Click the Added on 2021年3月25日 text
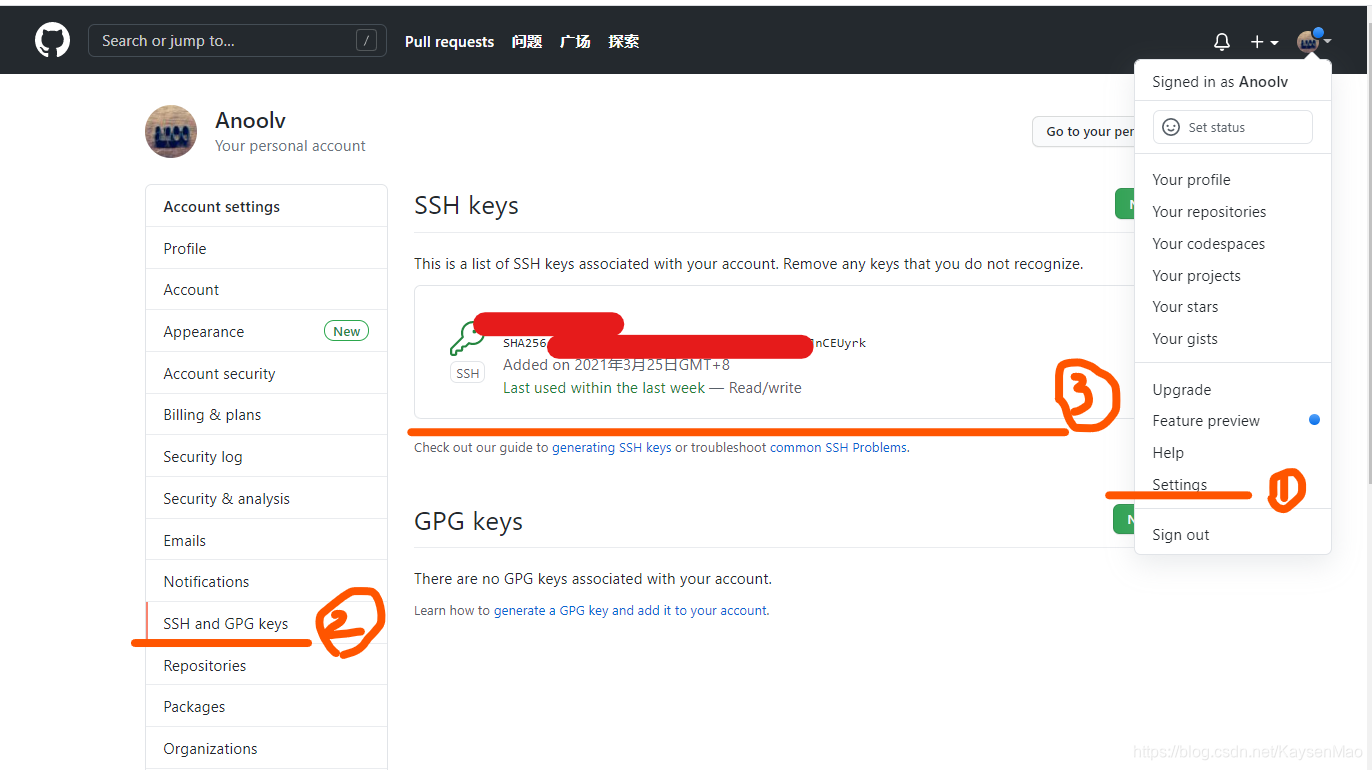The width and height of the screenshot is (1372, 770). pyautogui.click(x=616, y=365)
